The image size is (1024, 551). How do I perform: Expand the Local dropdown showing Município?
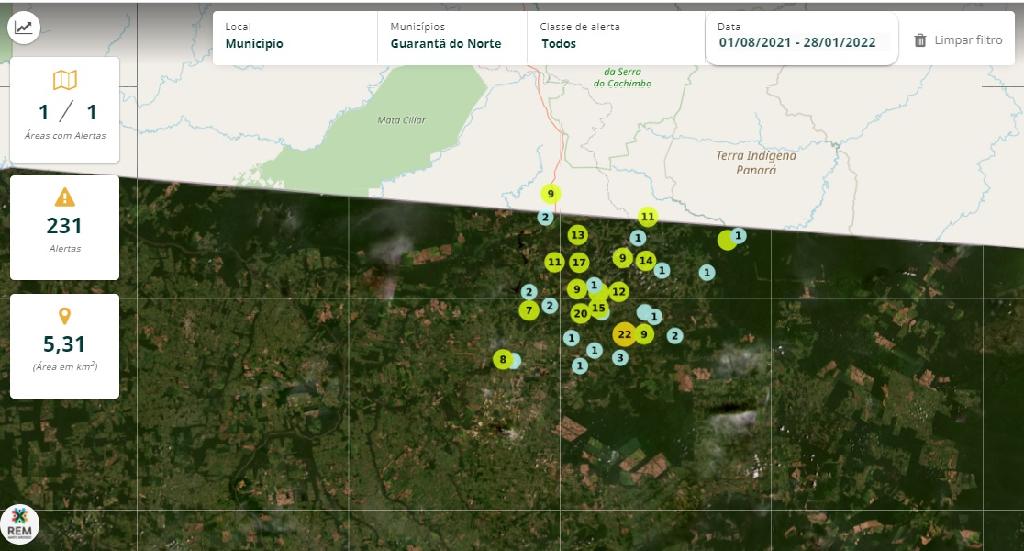294,36
